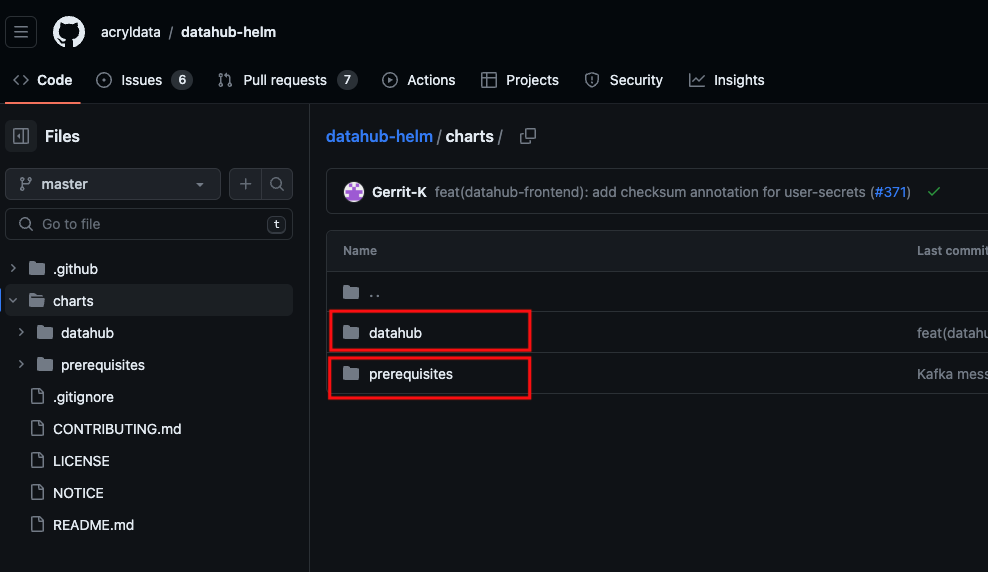Viewport: 988px width, 572px height.
Task: Click the search magnifier button beside branch
Action: click(x=277, y=184)
